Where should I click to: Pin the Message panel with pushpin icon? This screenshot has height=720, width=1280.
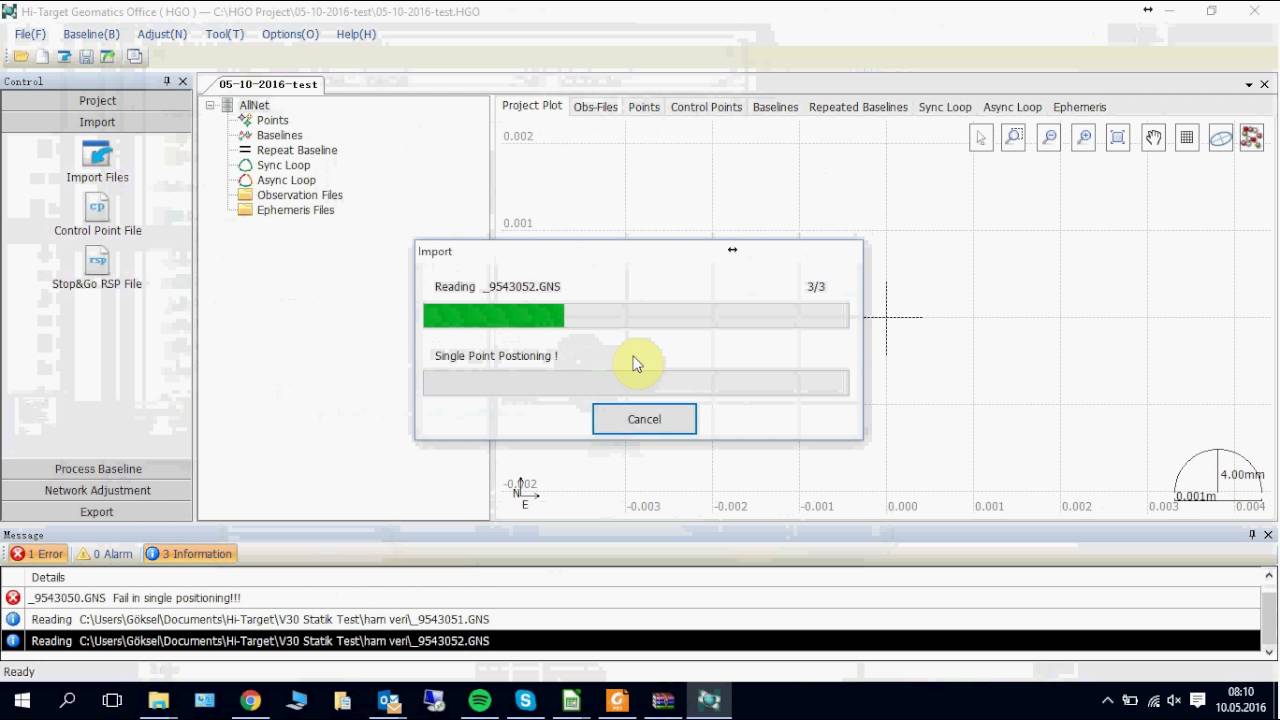tap(1252, 535)
